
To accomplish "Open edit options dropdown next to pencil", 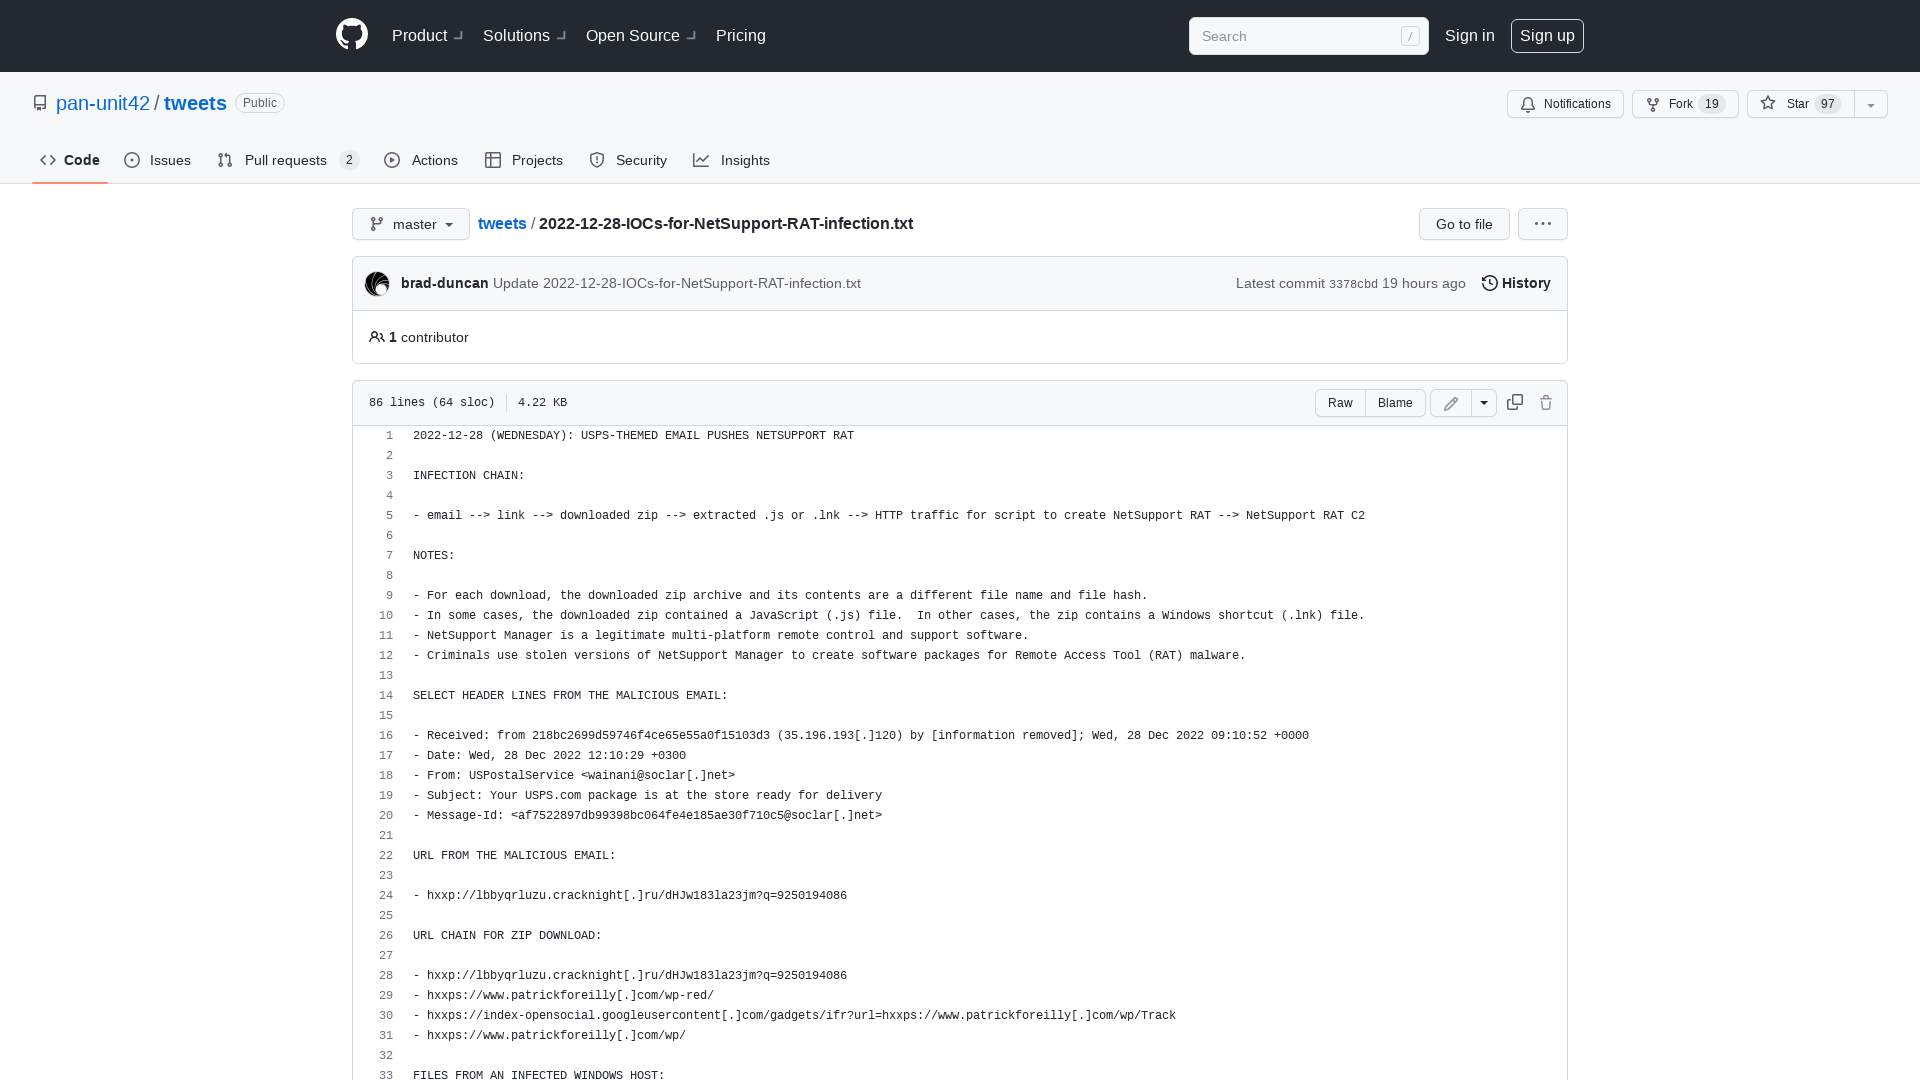I will tap(1484, 403).
